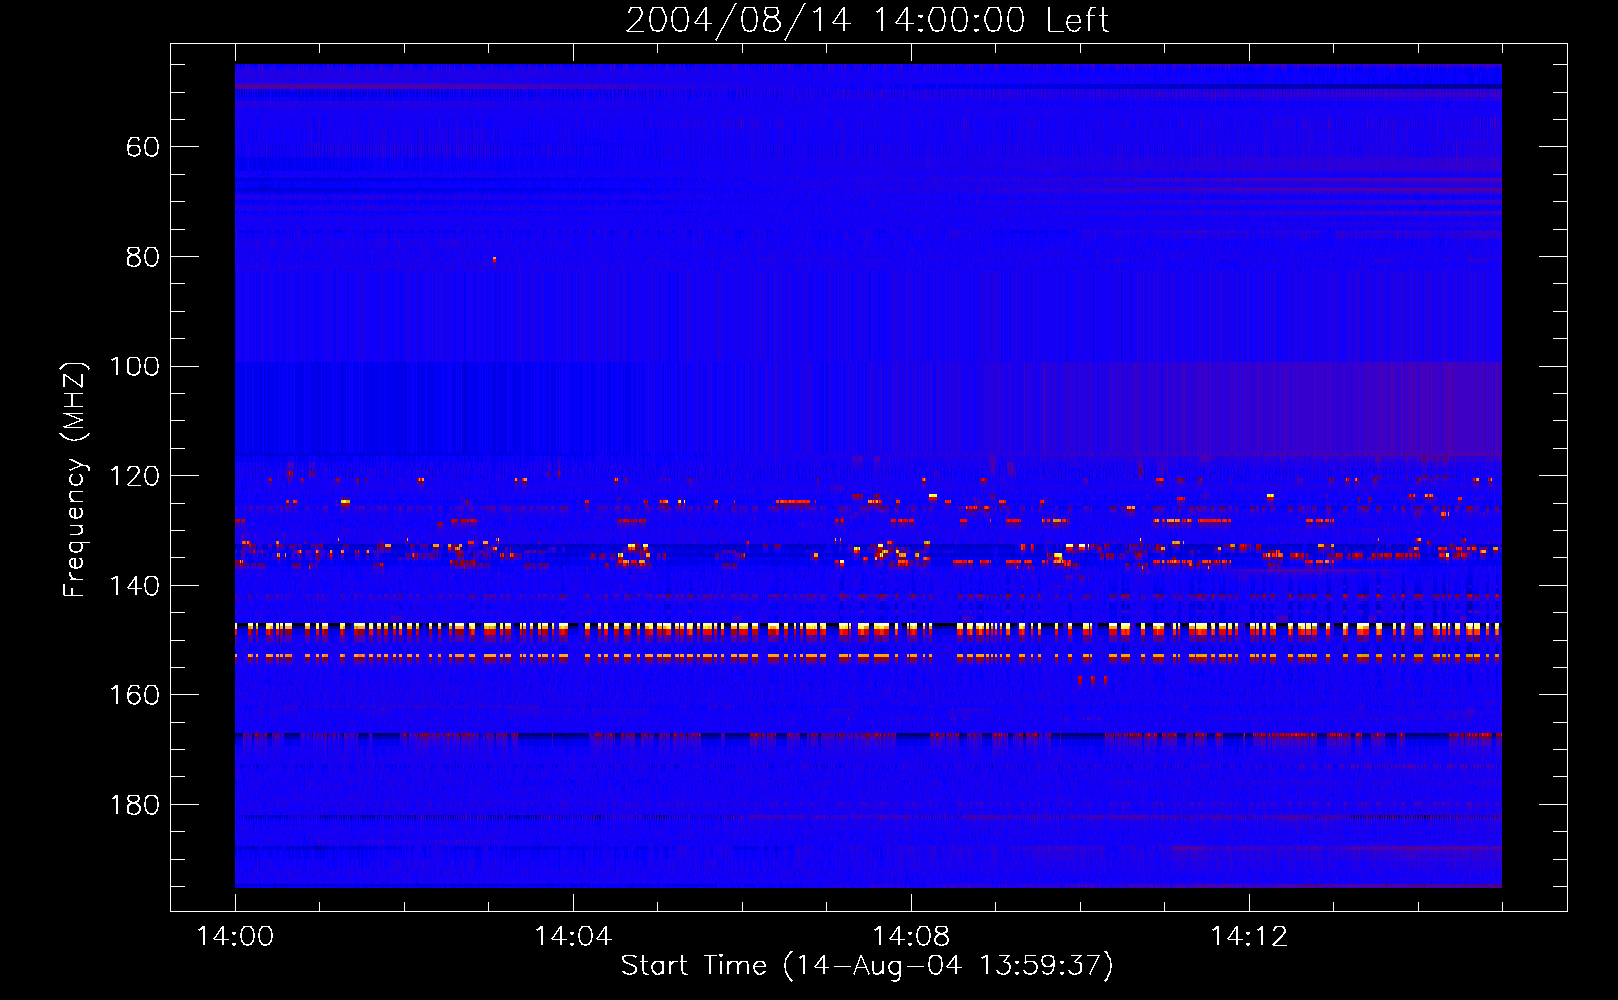Click the 'Start Time (14-Aug-04 13:59:37)' label
Viewport: 1618px width, 1000px height.
point(867,966)
